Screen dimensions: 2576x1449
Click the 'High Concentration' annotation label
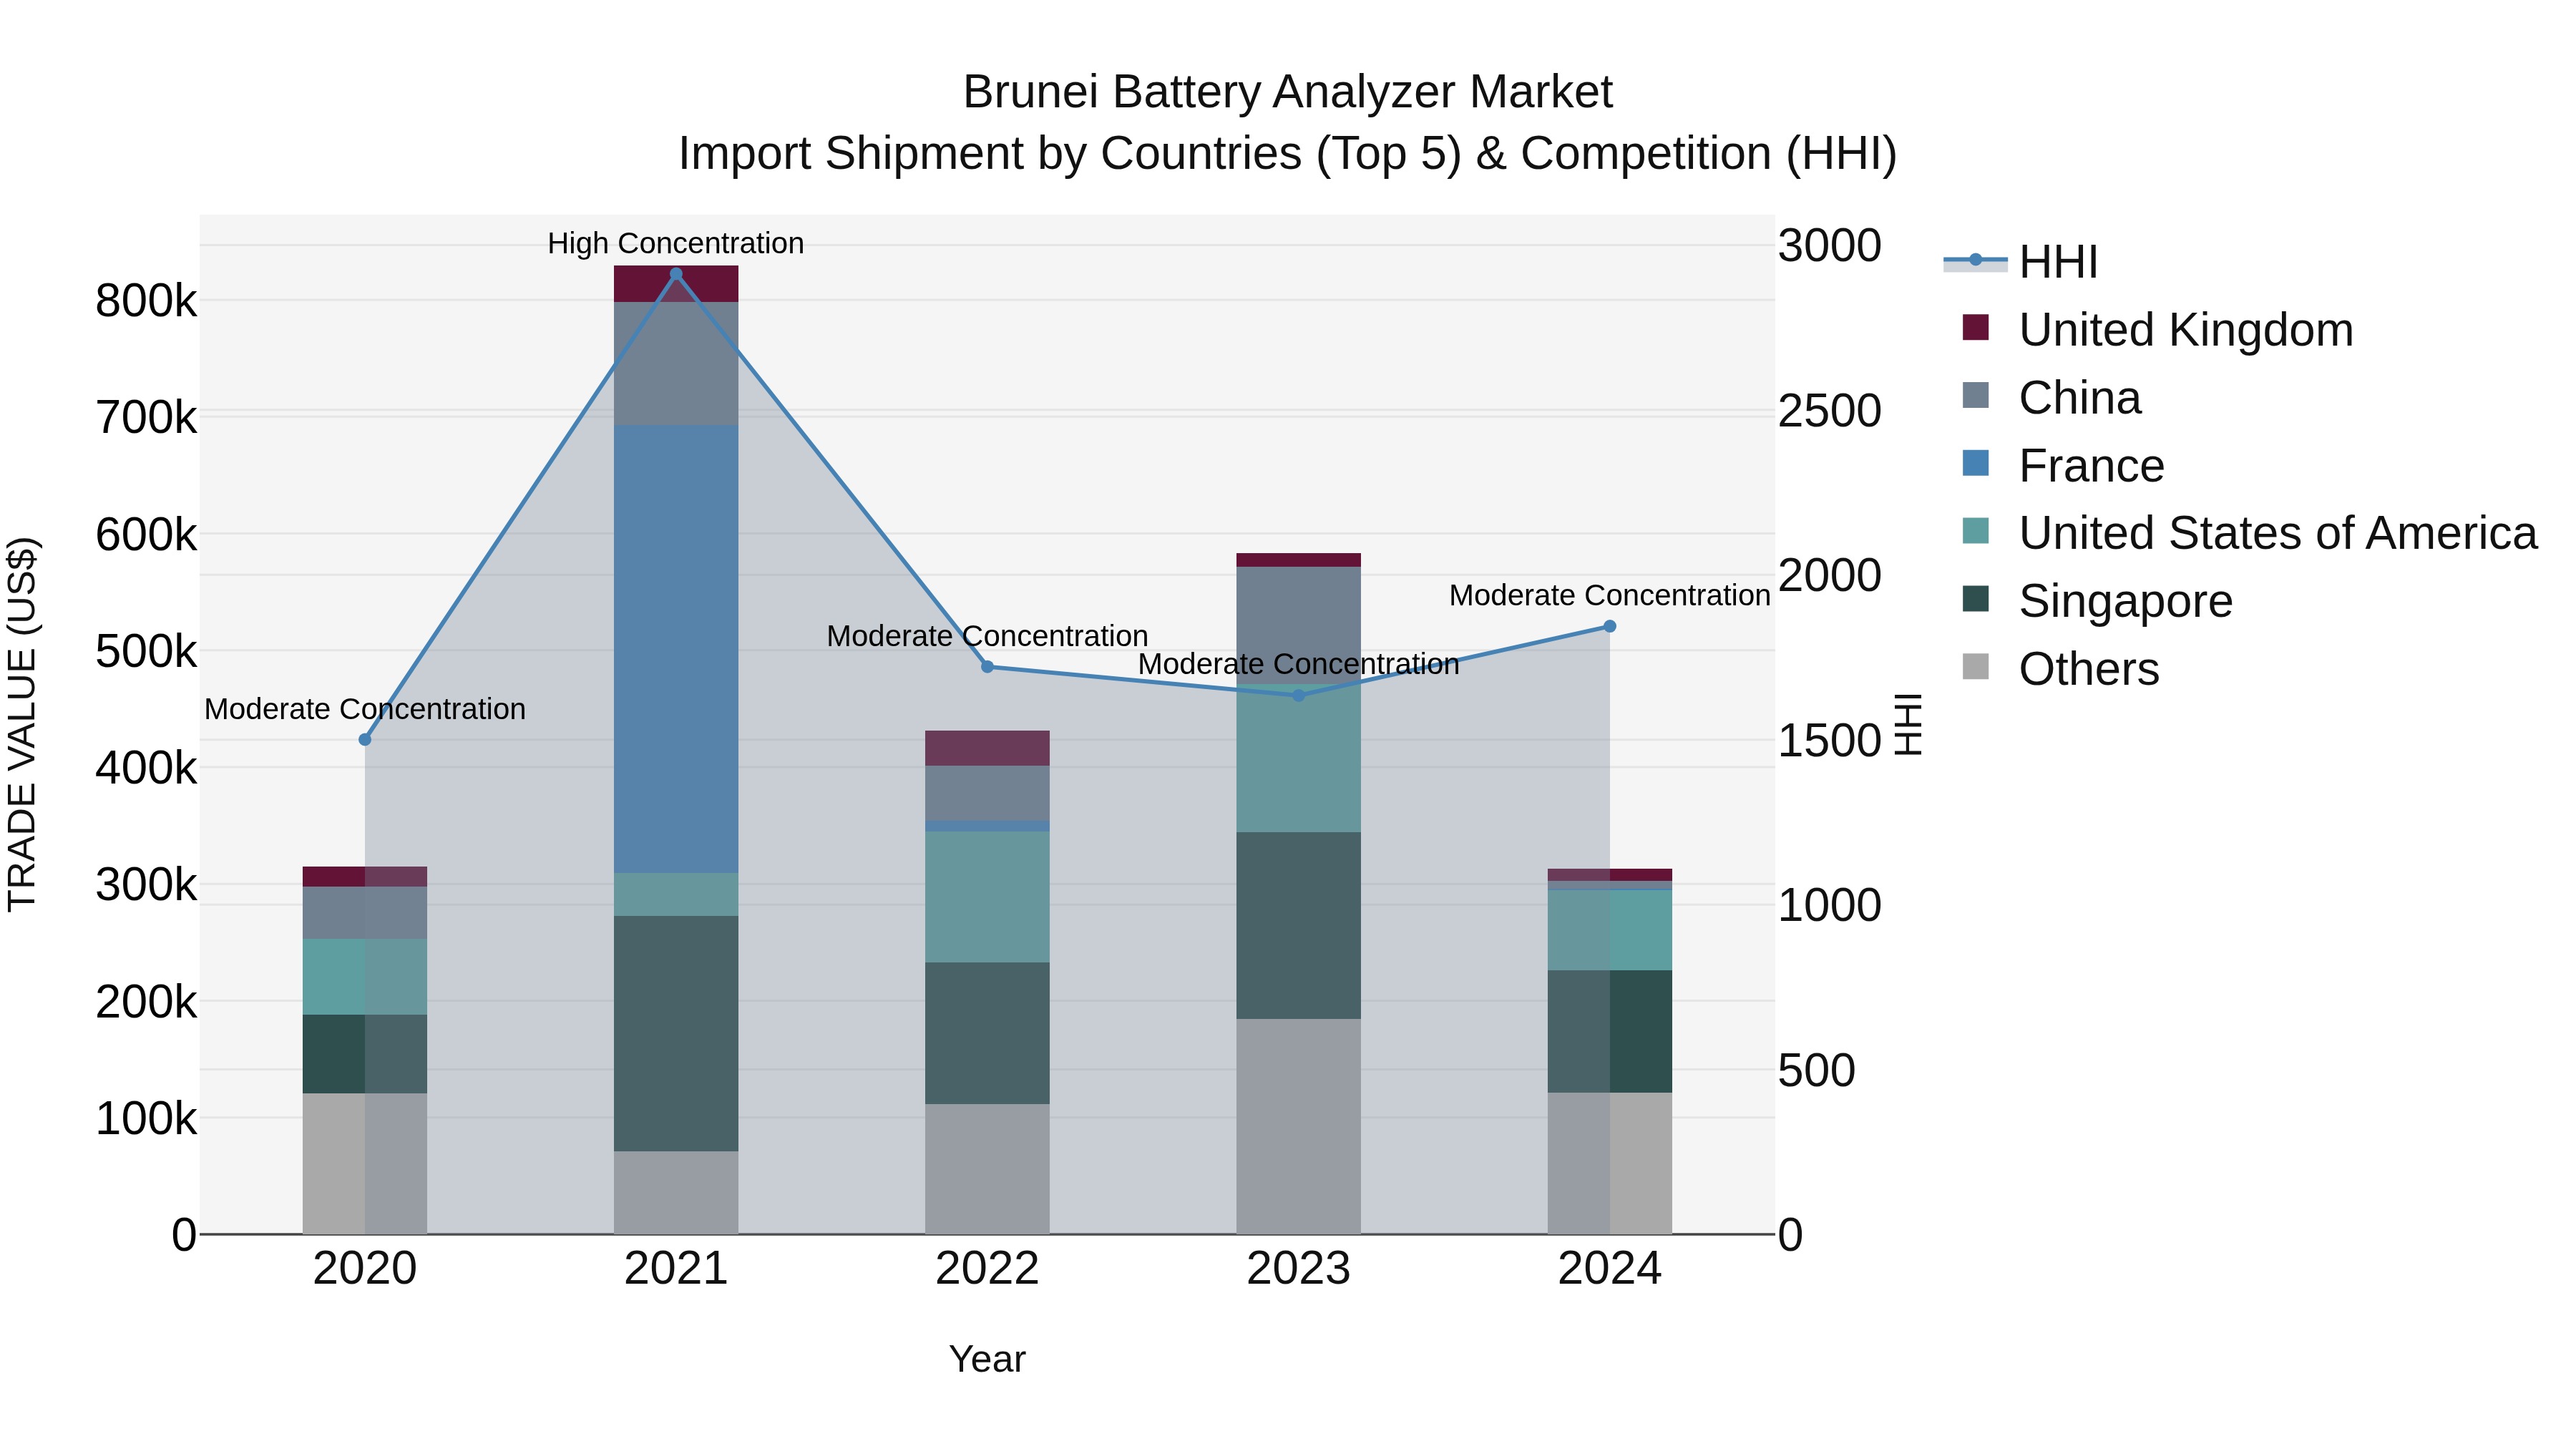pos(676,243)
